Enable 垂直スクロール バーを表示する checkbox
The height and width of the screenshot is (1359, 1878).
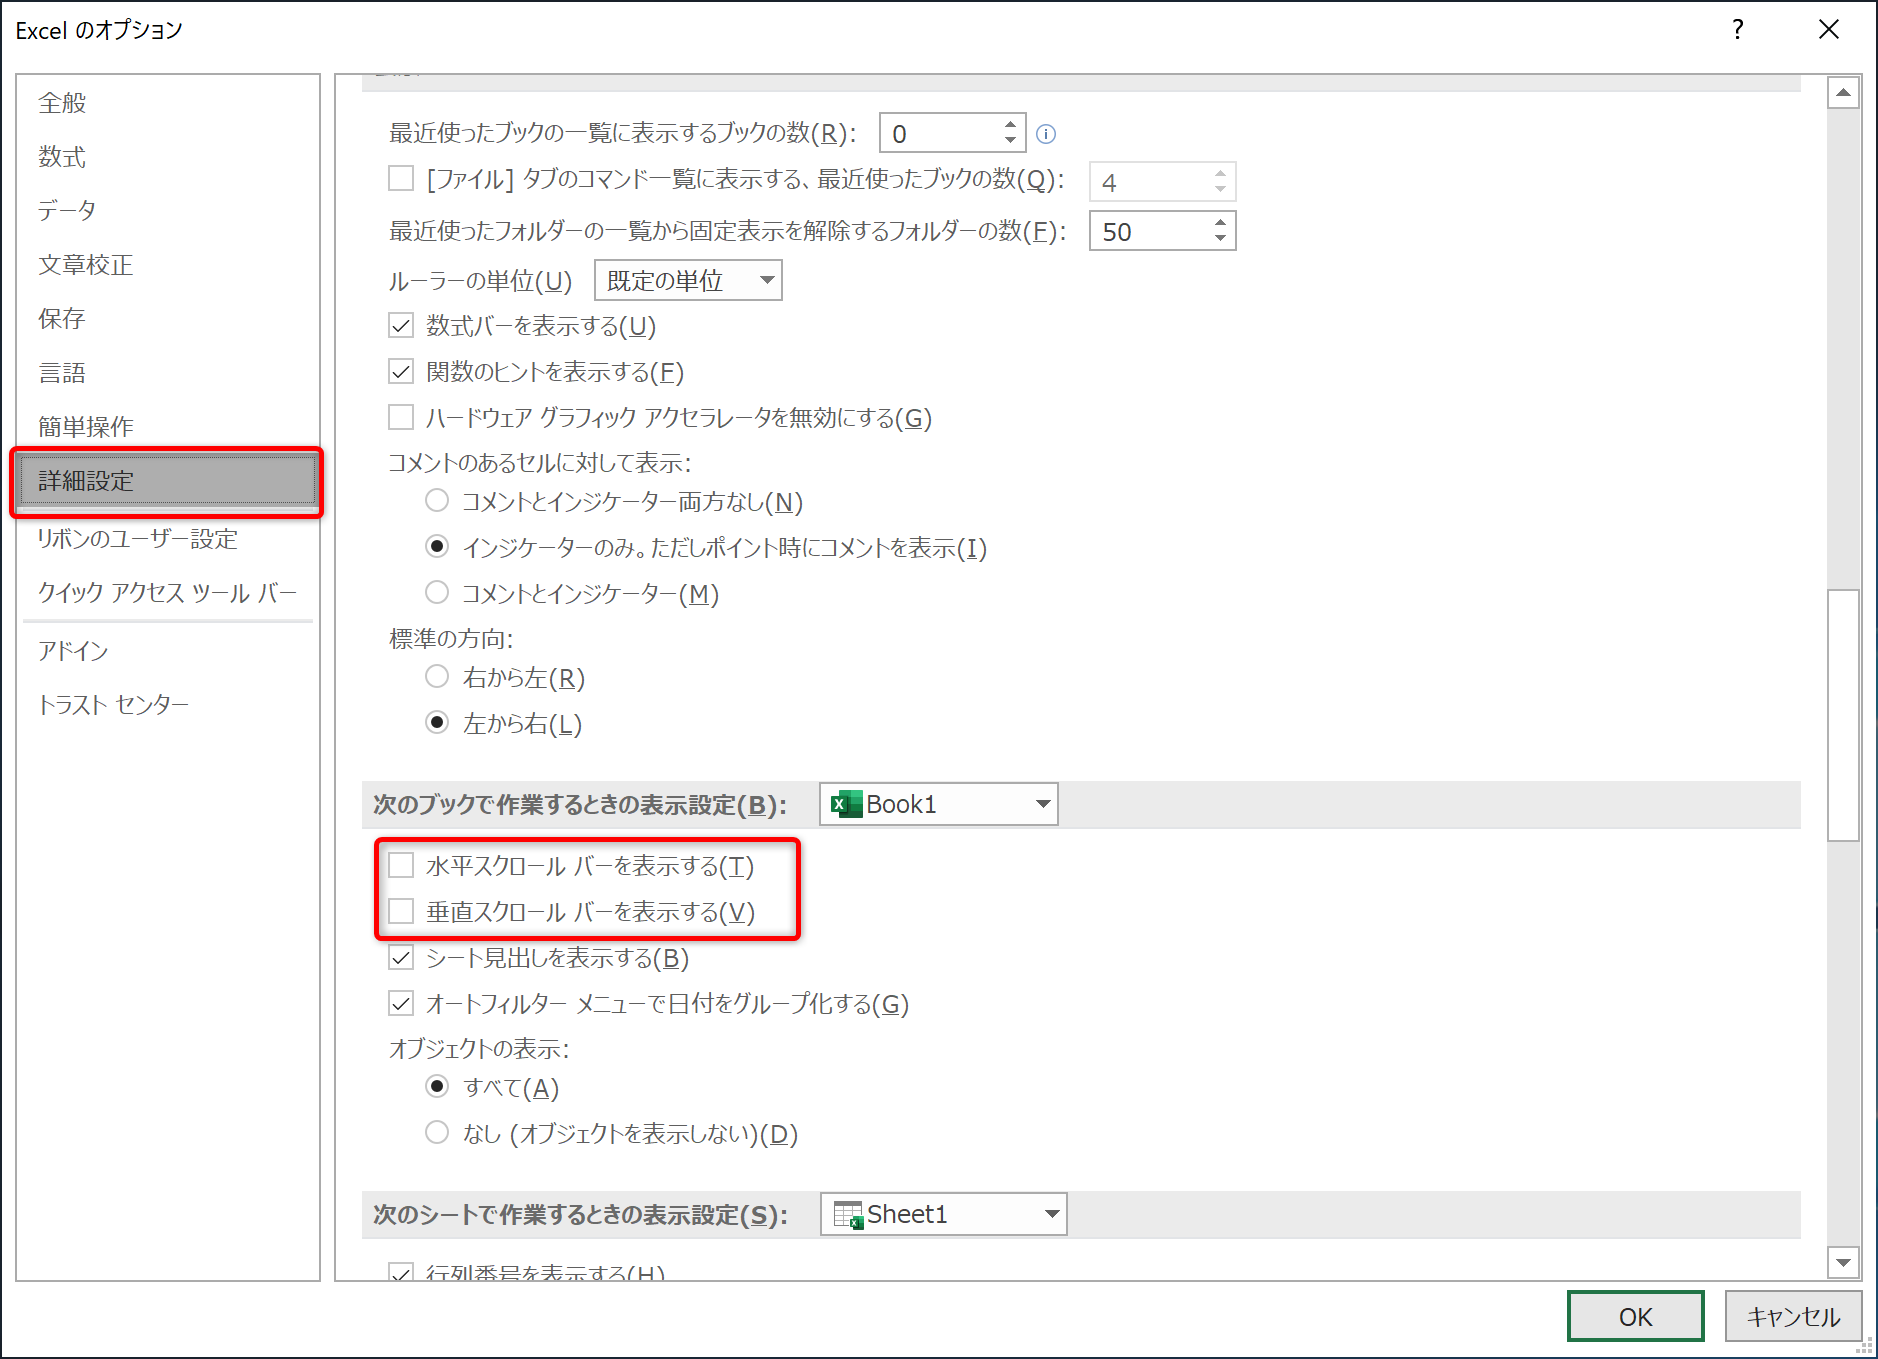pyautogui.click(x=401, y=911)
